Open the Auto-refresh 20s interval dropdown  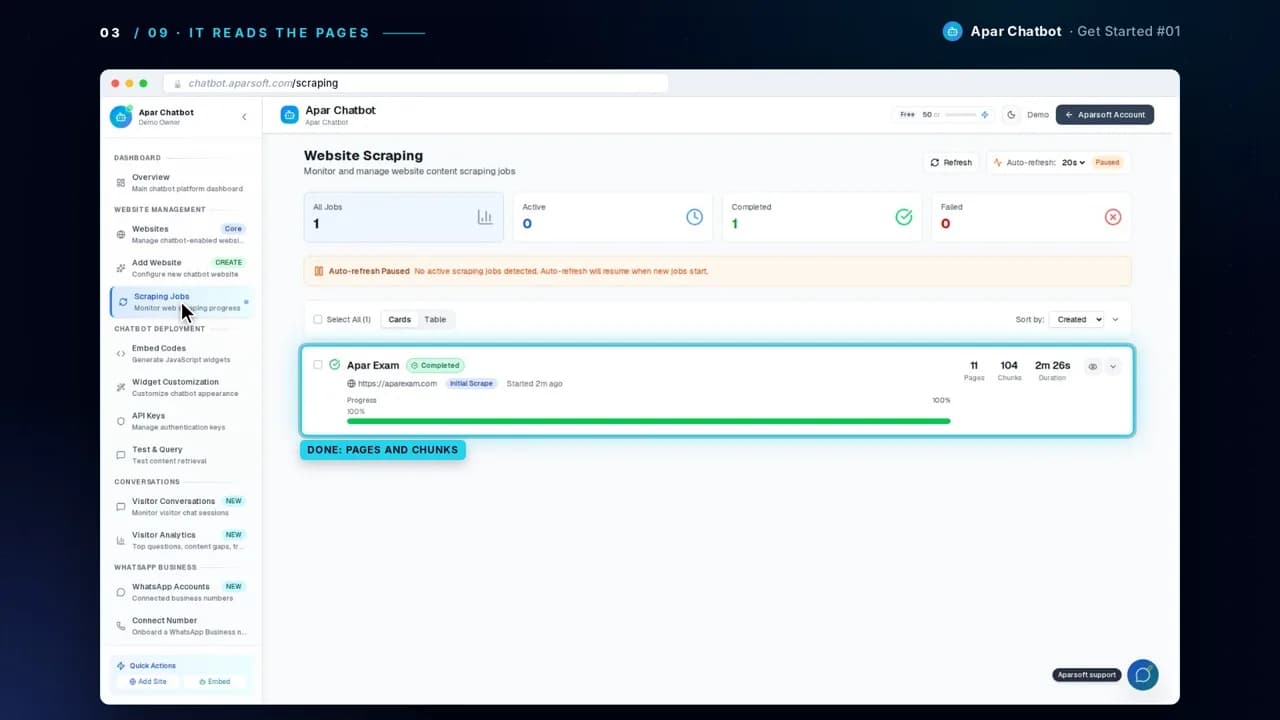point(1074,162)
